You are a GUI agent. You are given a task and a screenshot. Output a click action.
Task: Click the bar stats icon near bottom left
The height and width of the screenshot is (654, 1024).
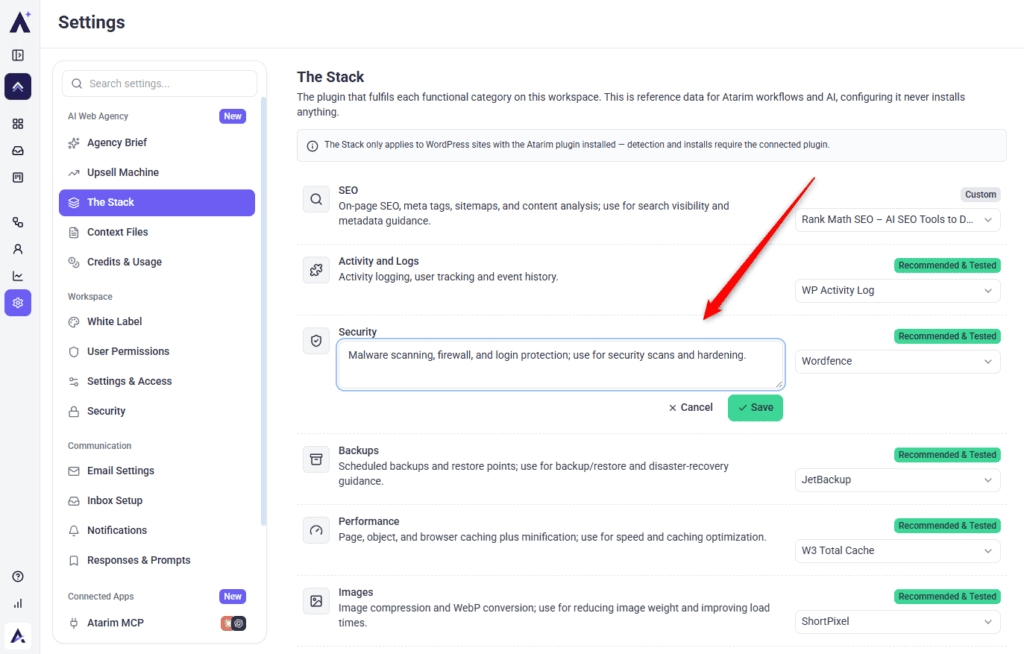tap(18, 603)
